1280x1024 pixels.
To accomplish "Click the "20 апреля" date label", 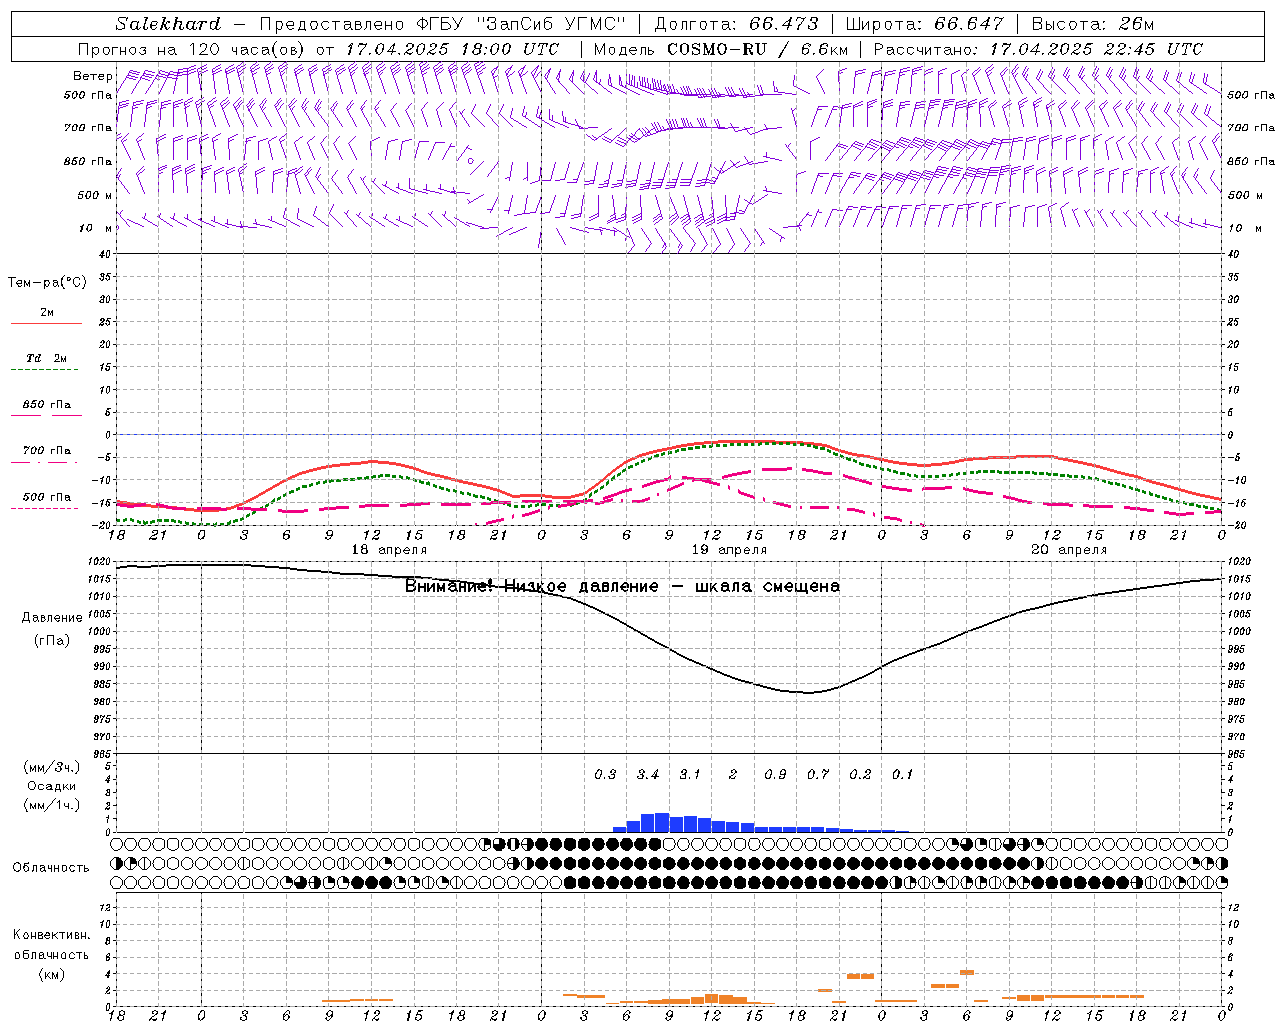I will pos(1069,550).
